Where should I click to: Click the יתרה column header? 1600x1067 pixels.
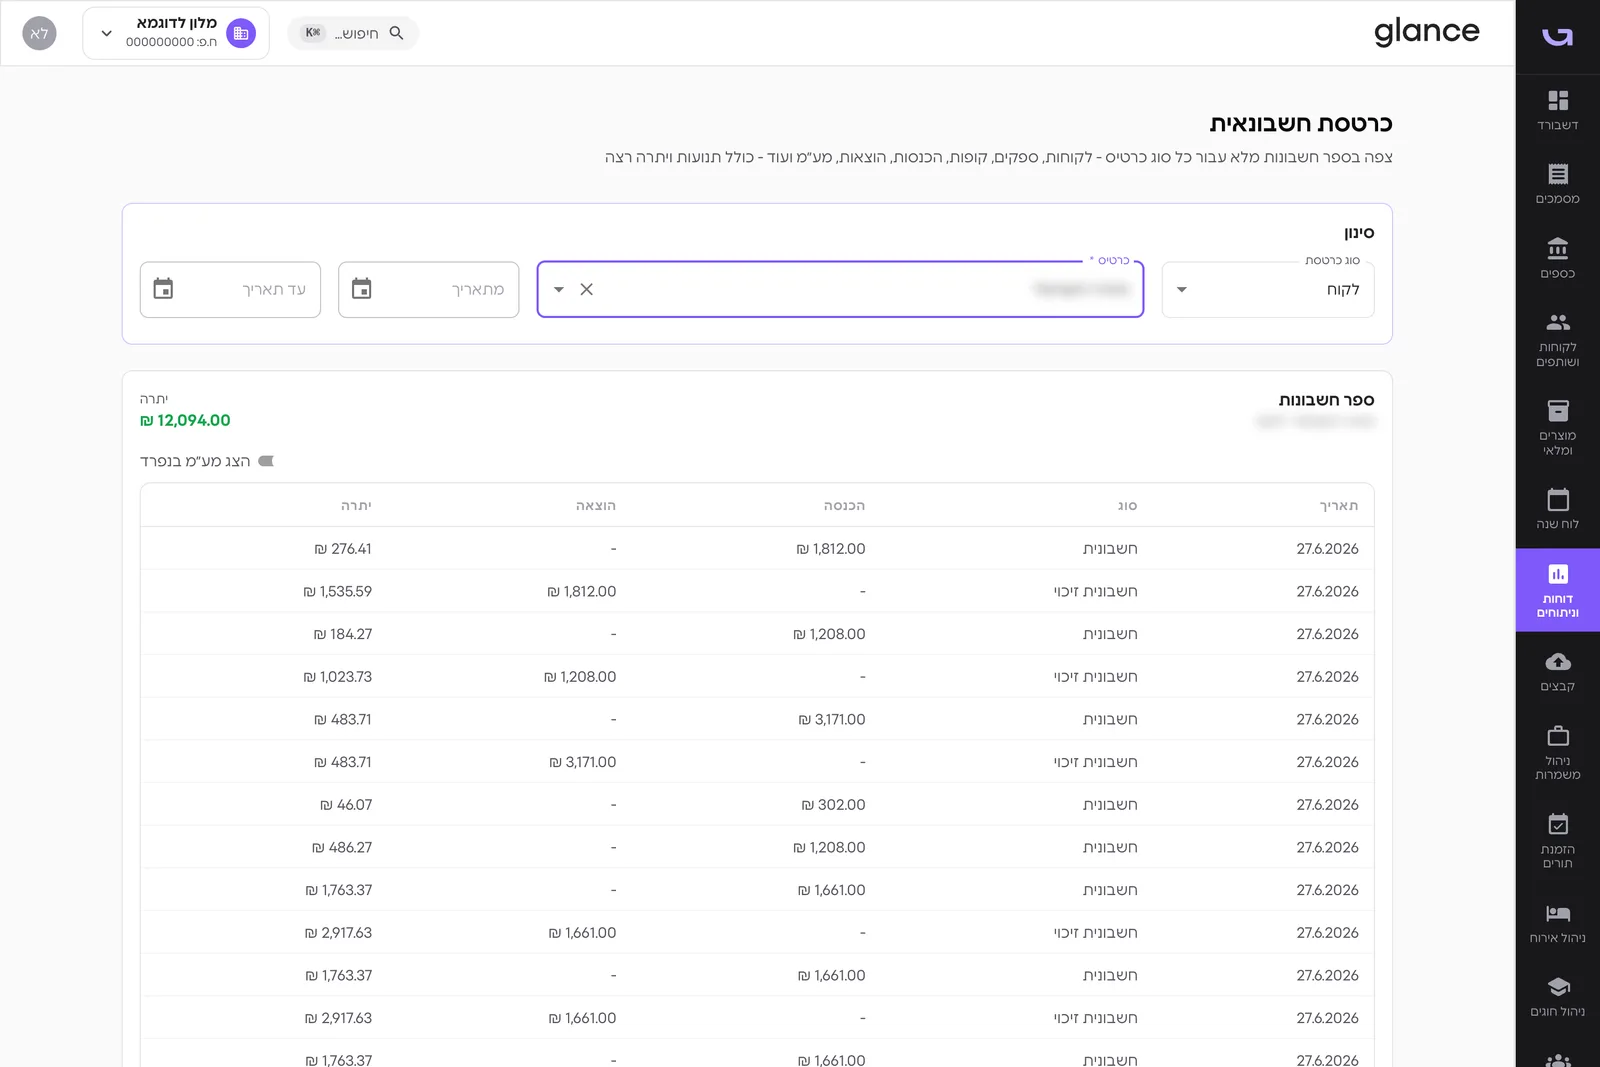356,506
